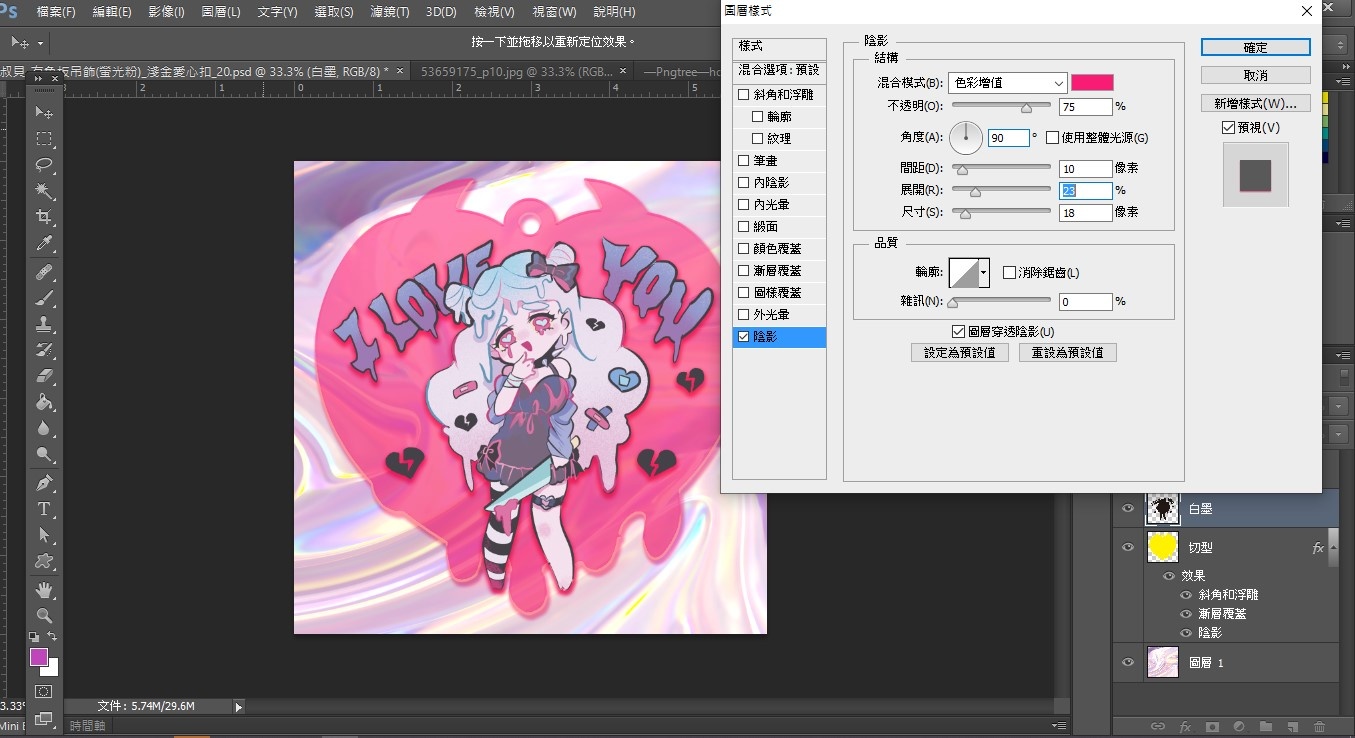Create a new group folder in Layers panel
Viewport: 1355px width, 738px height.
tap(1266, 726)
